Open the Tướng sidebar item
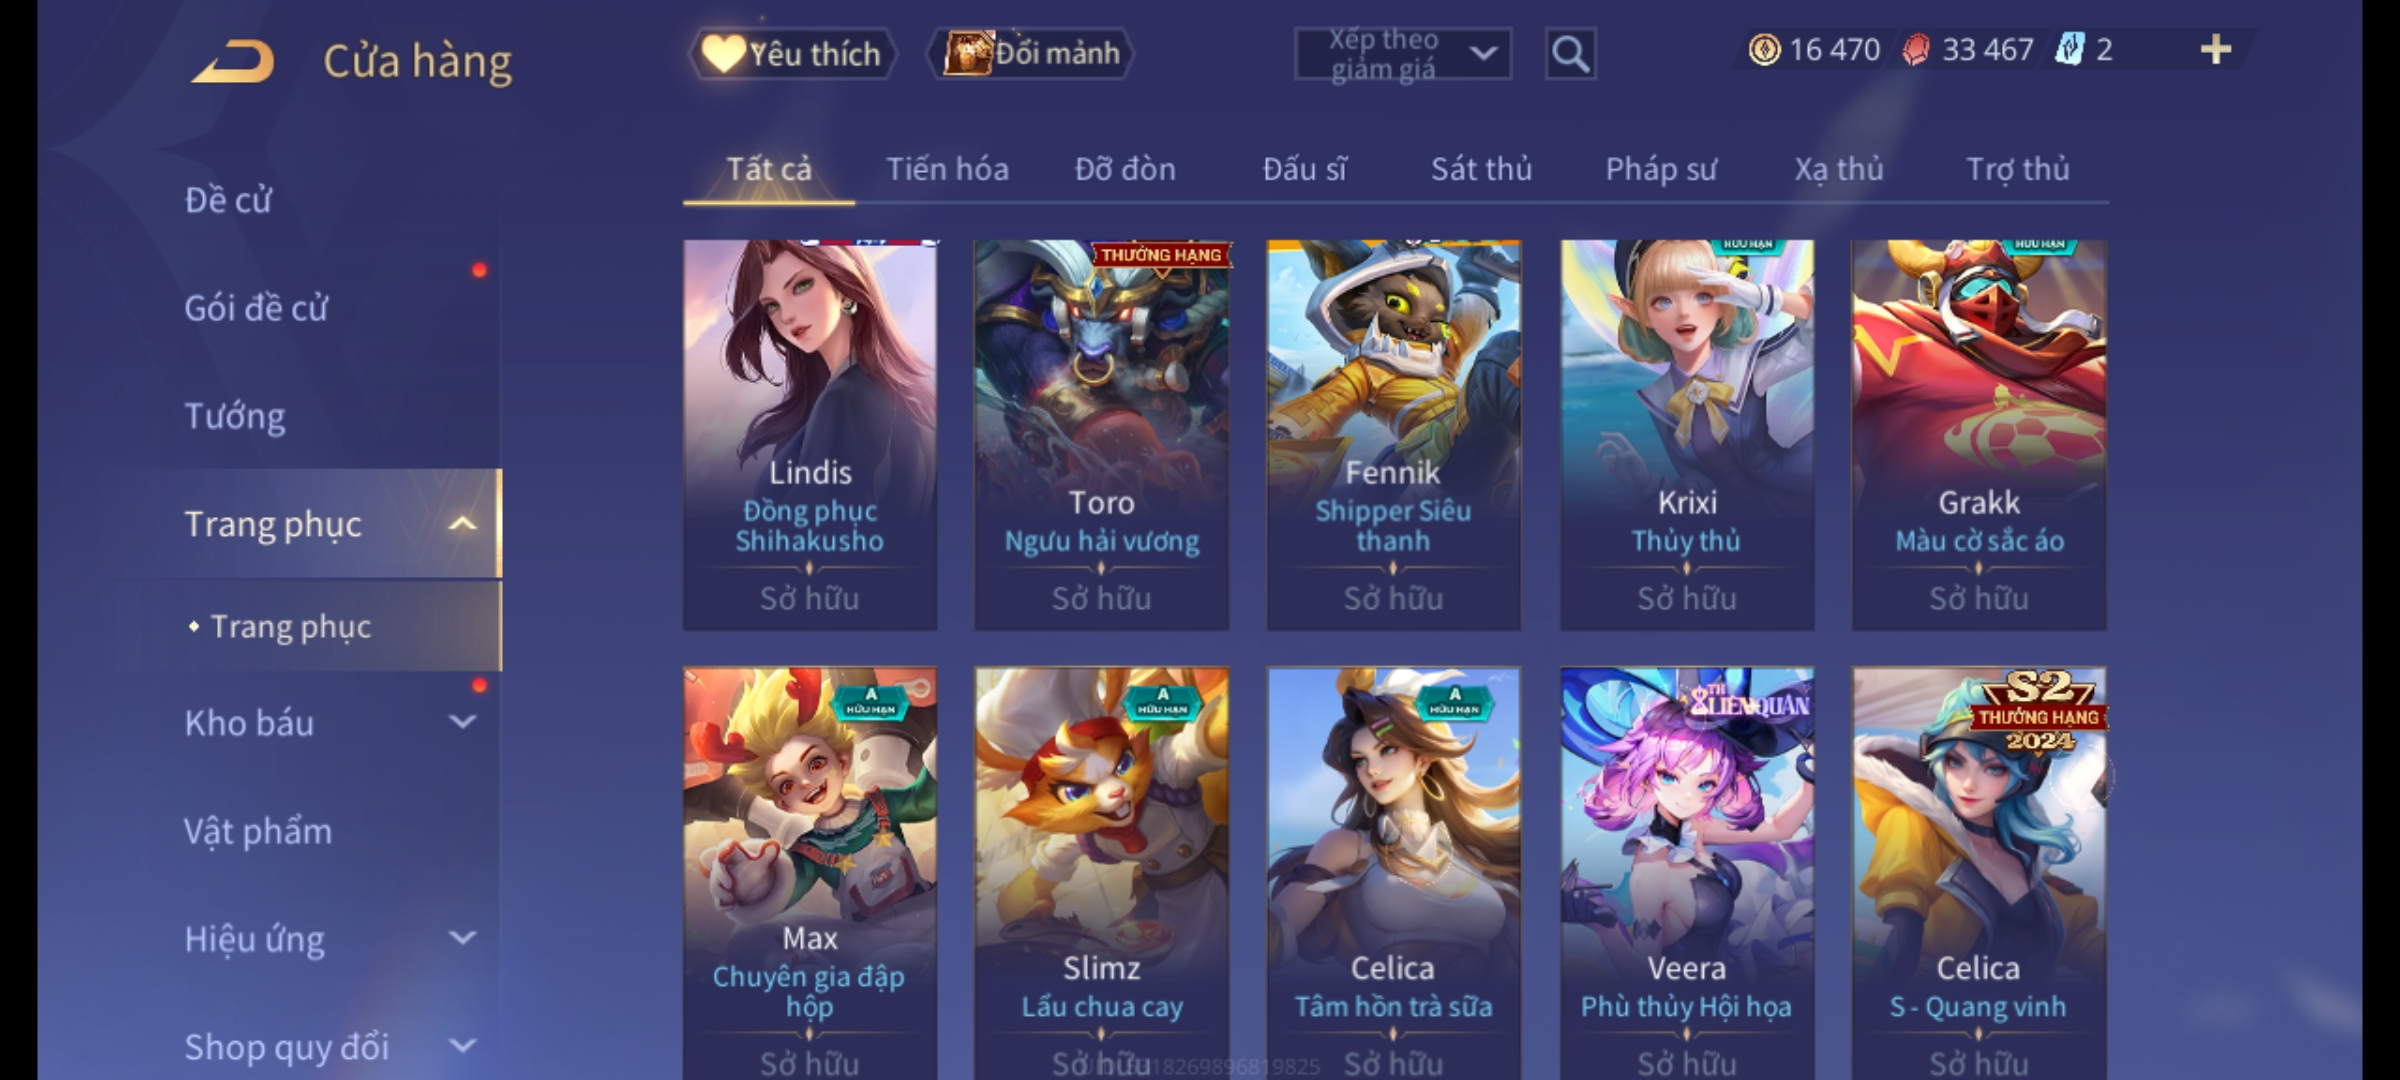 [235, 416]
